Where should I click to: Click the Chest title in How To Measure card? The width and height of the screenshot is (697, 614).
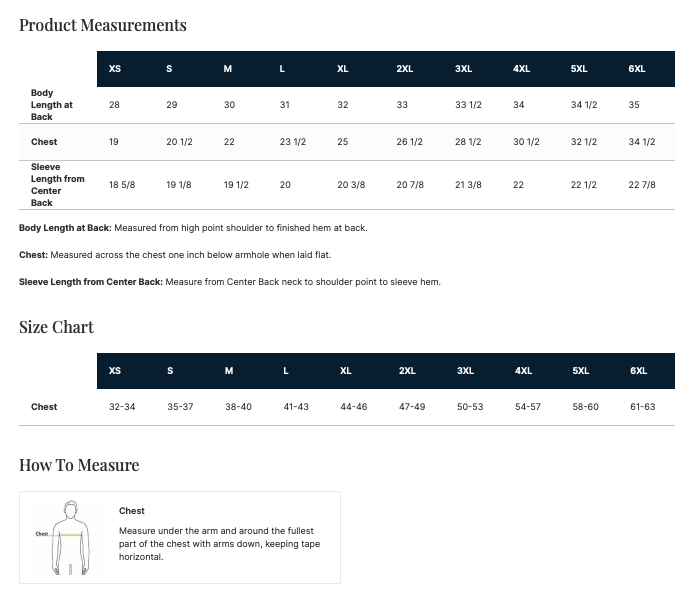pos(132,511)
